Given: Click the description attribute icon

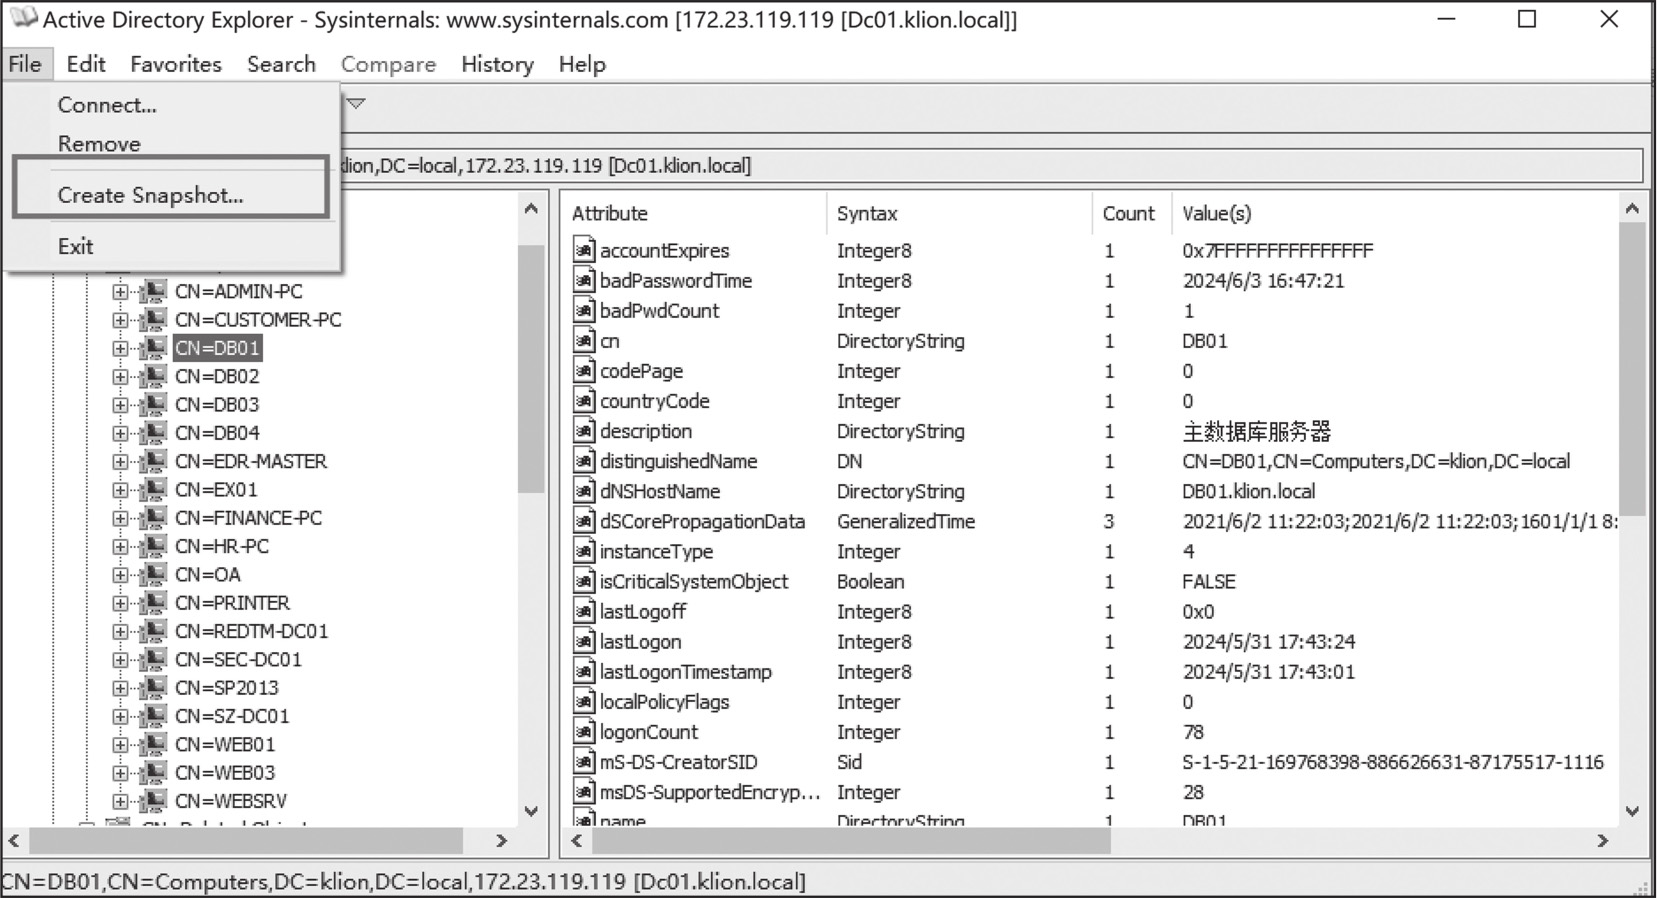Looking at the screenshot, I should click(584, 431).
